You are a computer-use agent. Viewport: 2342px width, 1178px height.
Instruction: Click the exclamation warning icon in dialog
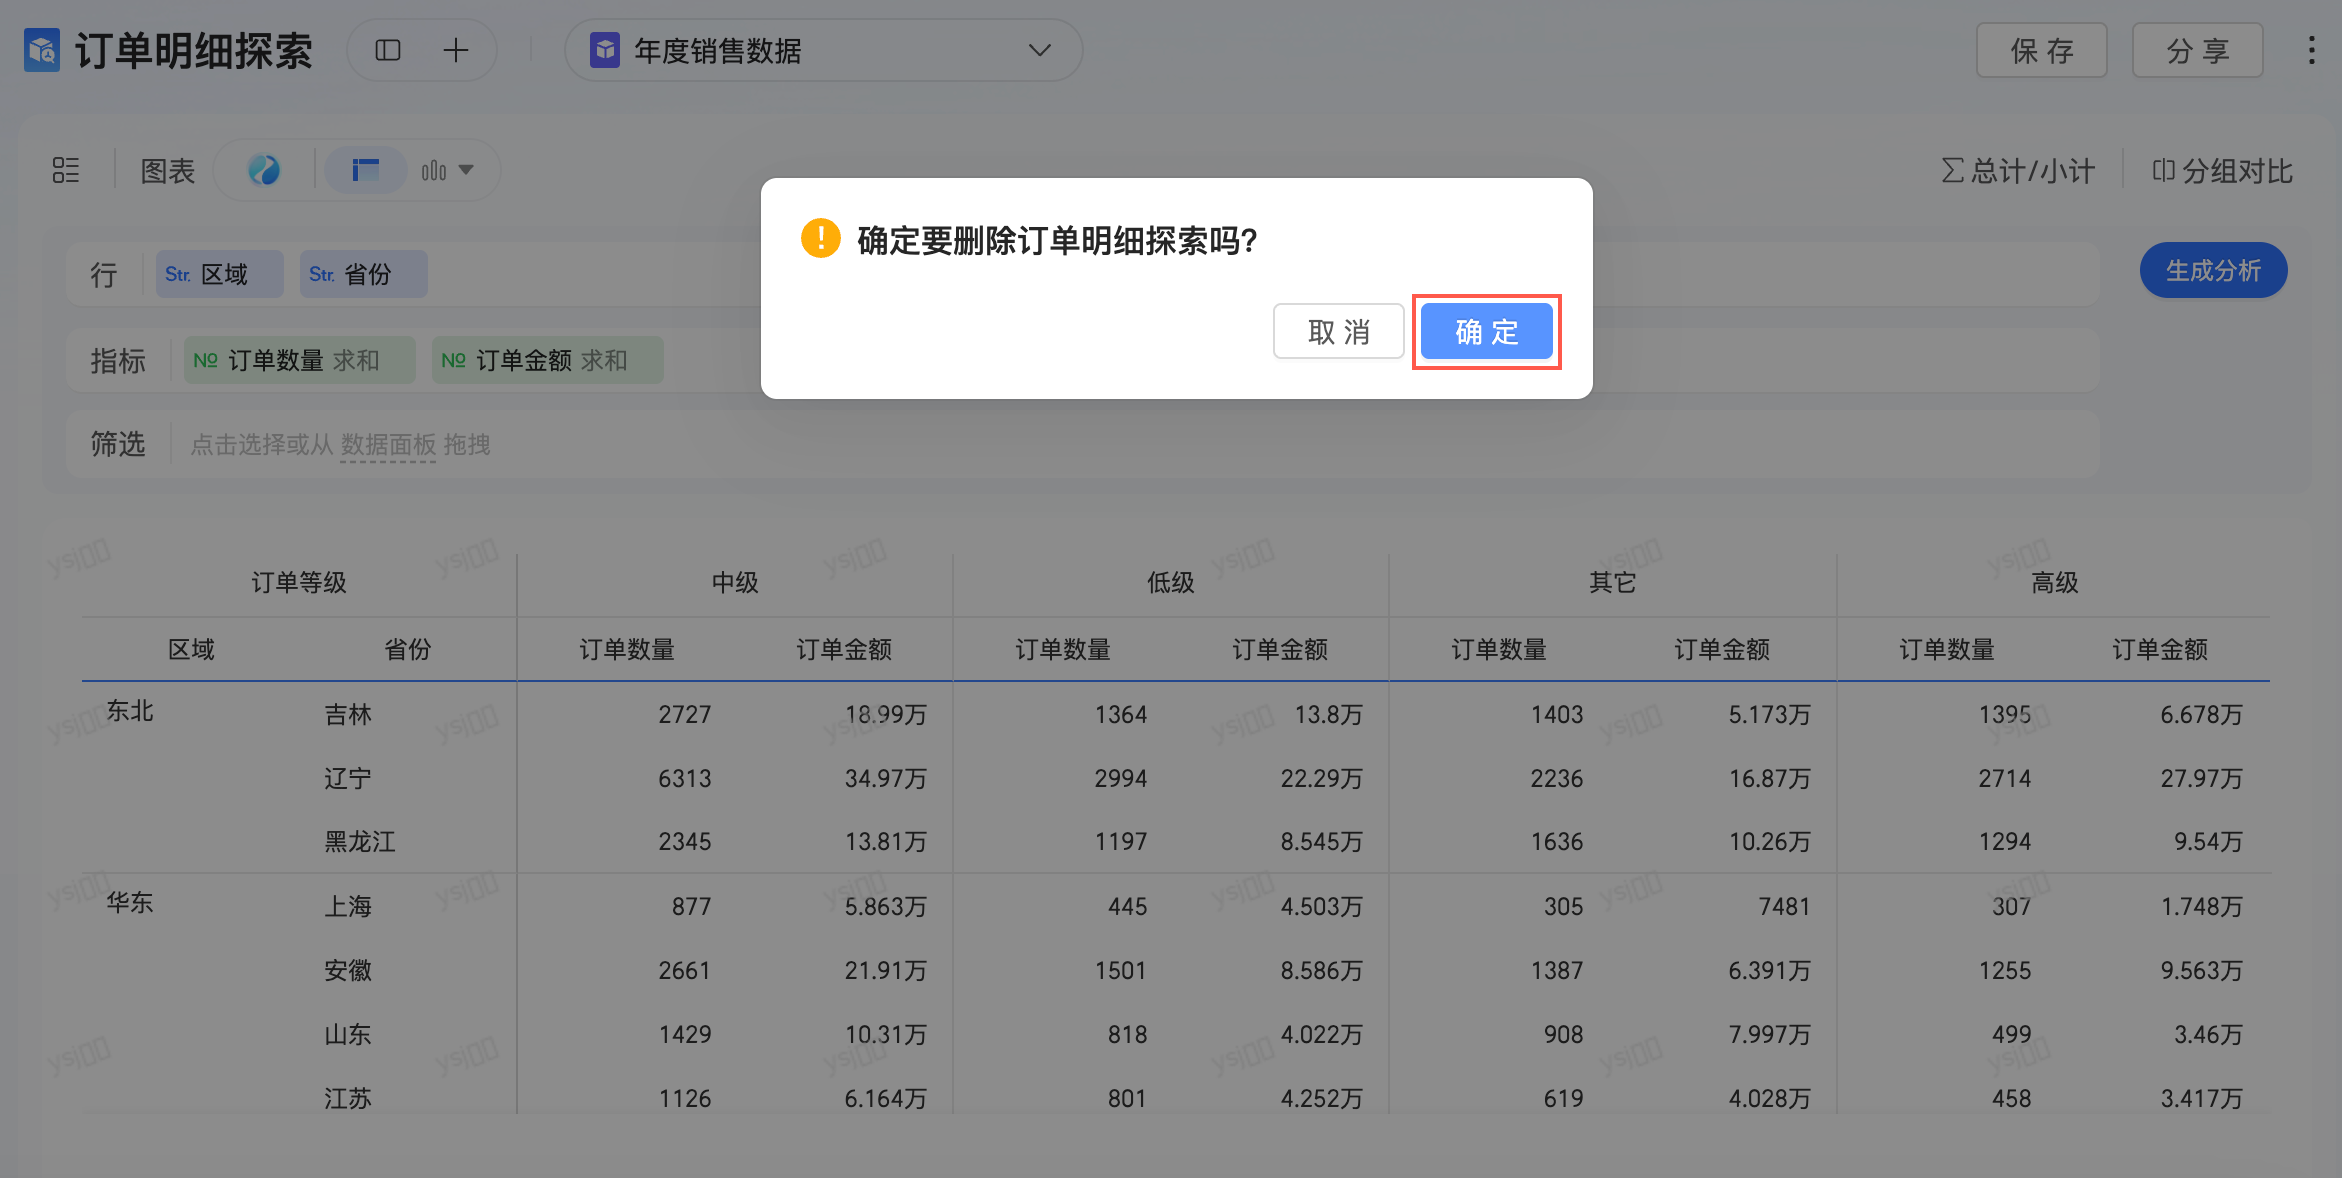(820, 239)
